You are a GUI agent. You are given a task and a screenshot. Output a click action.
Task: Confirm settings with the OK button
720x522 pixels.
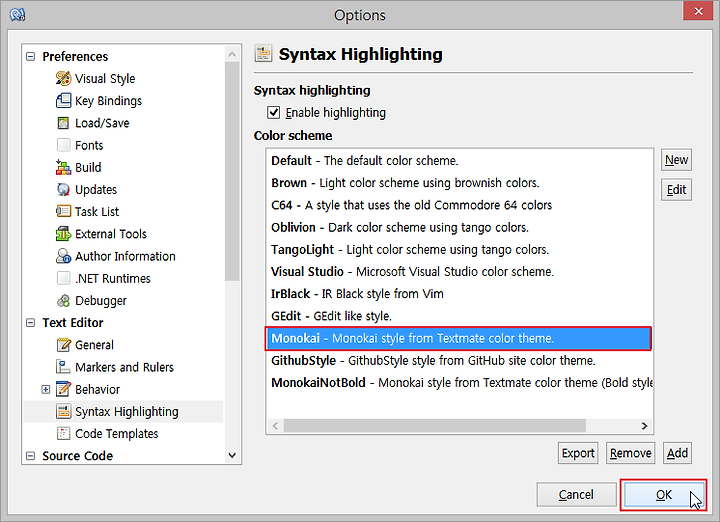tap(664, 494)
